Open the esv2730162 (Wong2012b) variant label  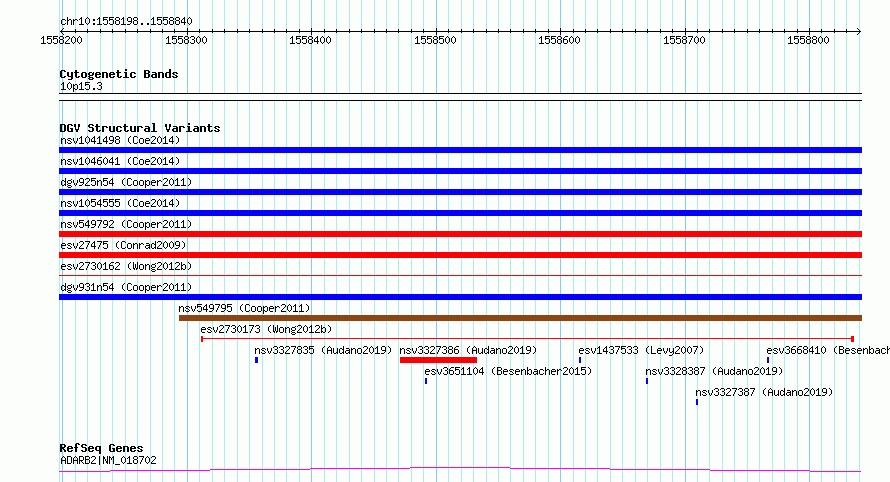[126, 266]
